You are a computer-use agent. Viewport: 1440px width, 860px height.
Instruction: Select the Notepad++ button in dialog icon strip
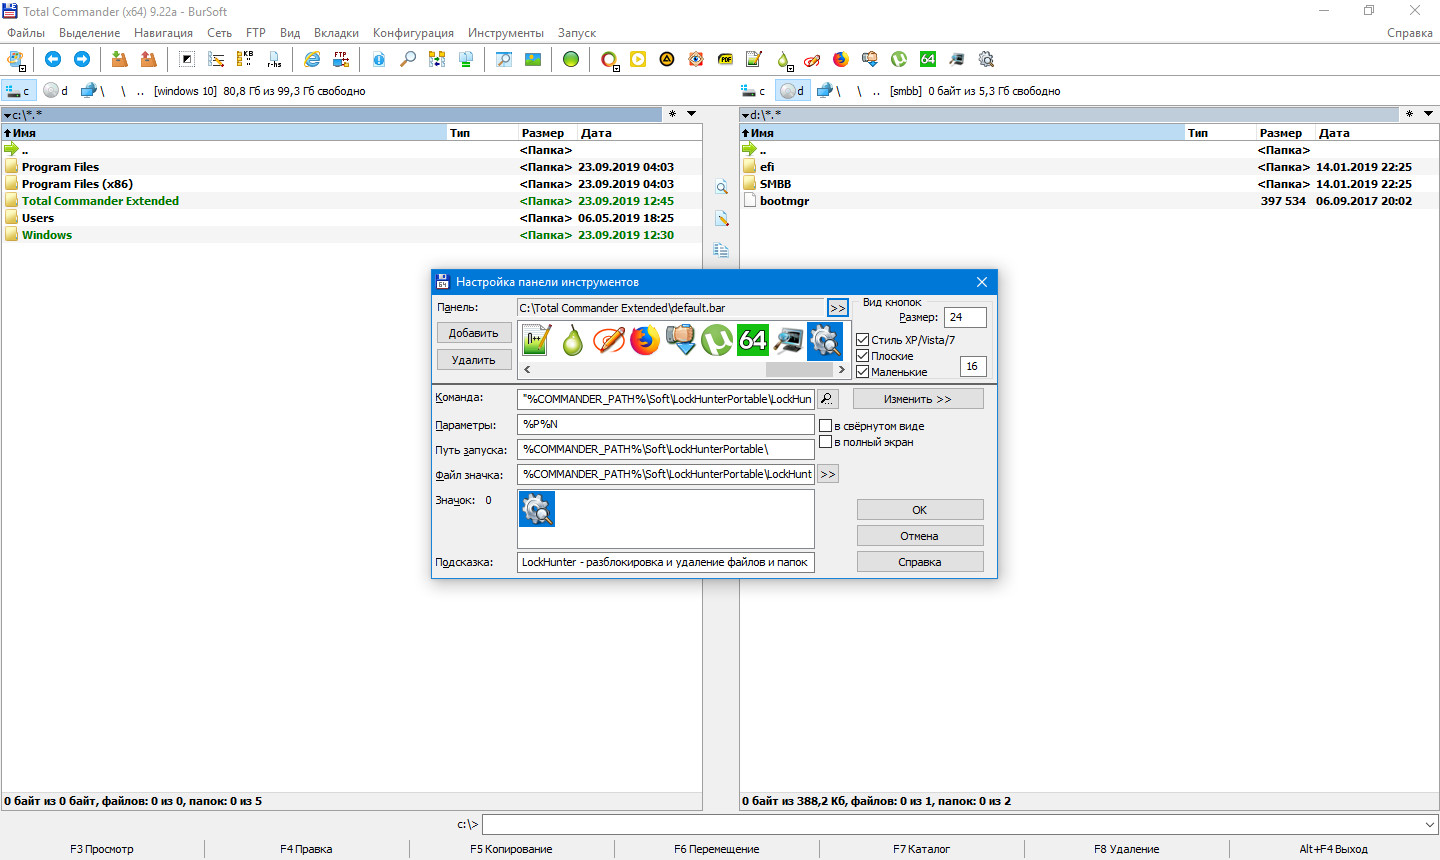coord(537,341)
